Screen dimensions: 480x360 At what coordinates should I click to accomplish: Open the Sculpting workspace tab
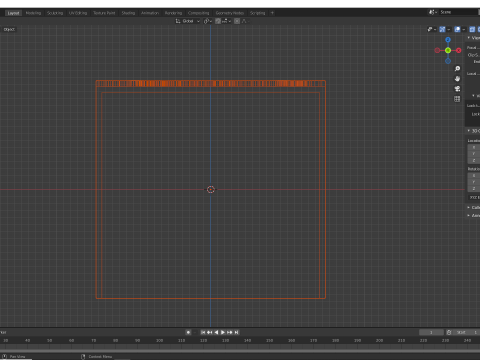click(55, 13)
